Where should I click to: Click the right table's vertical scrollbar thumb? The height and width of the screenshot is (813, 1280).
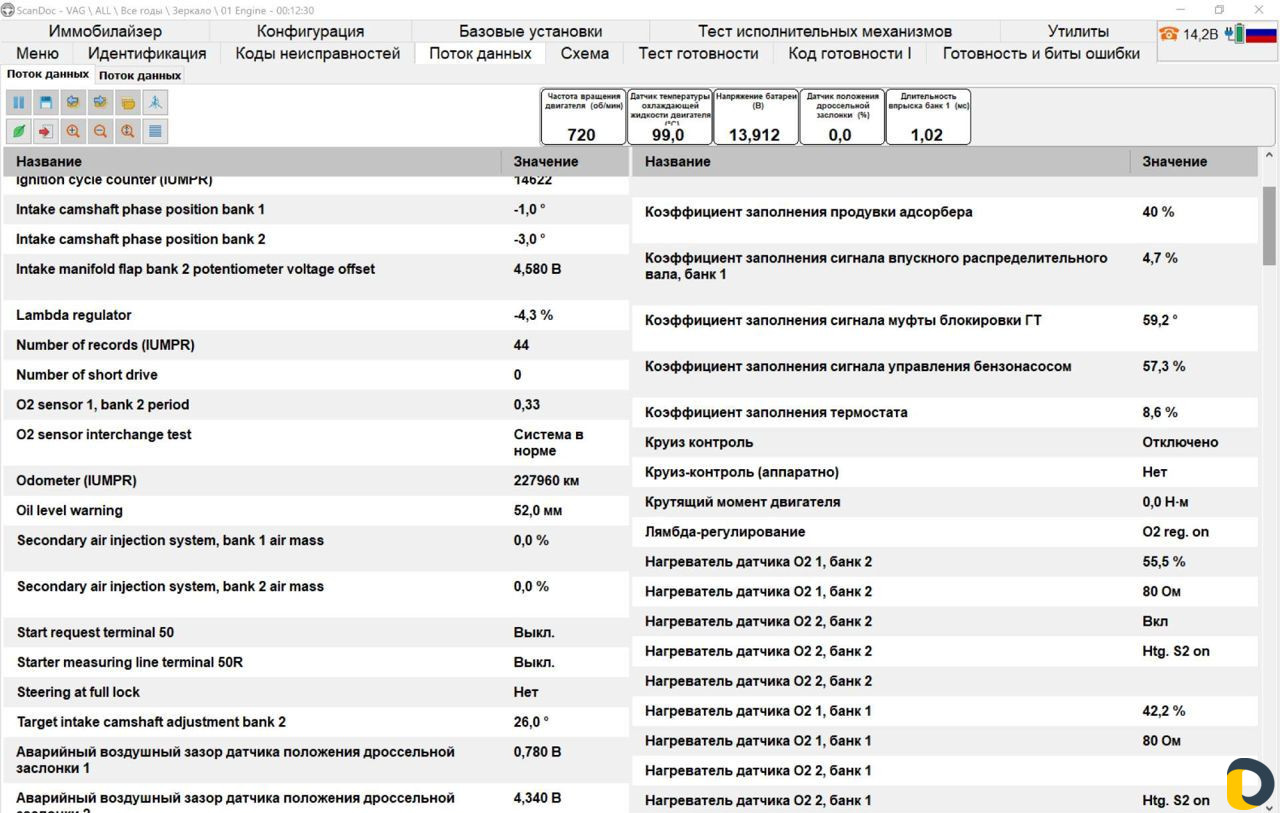[1270, 225]
